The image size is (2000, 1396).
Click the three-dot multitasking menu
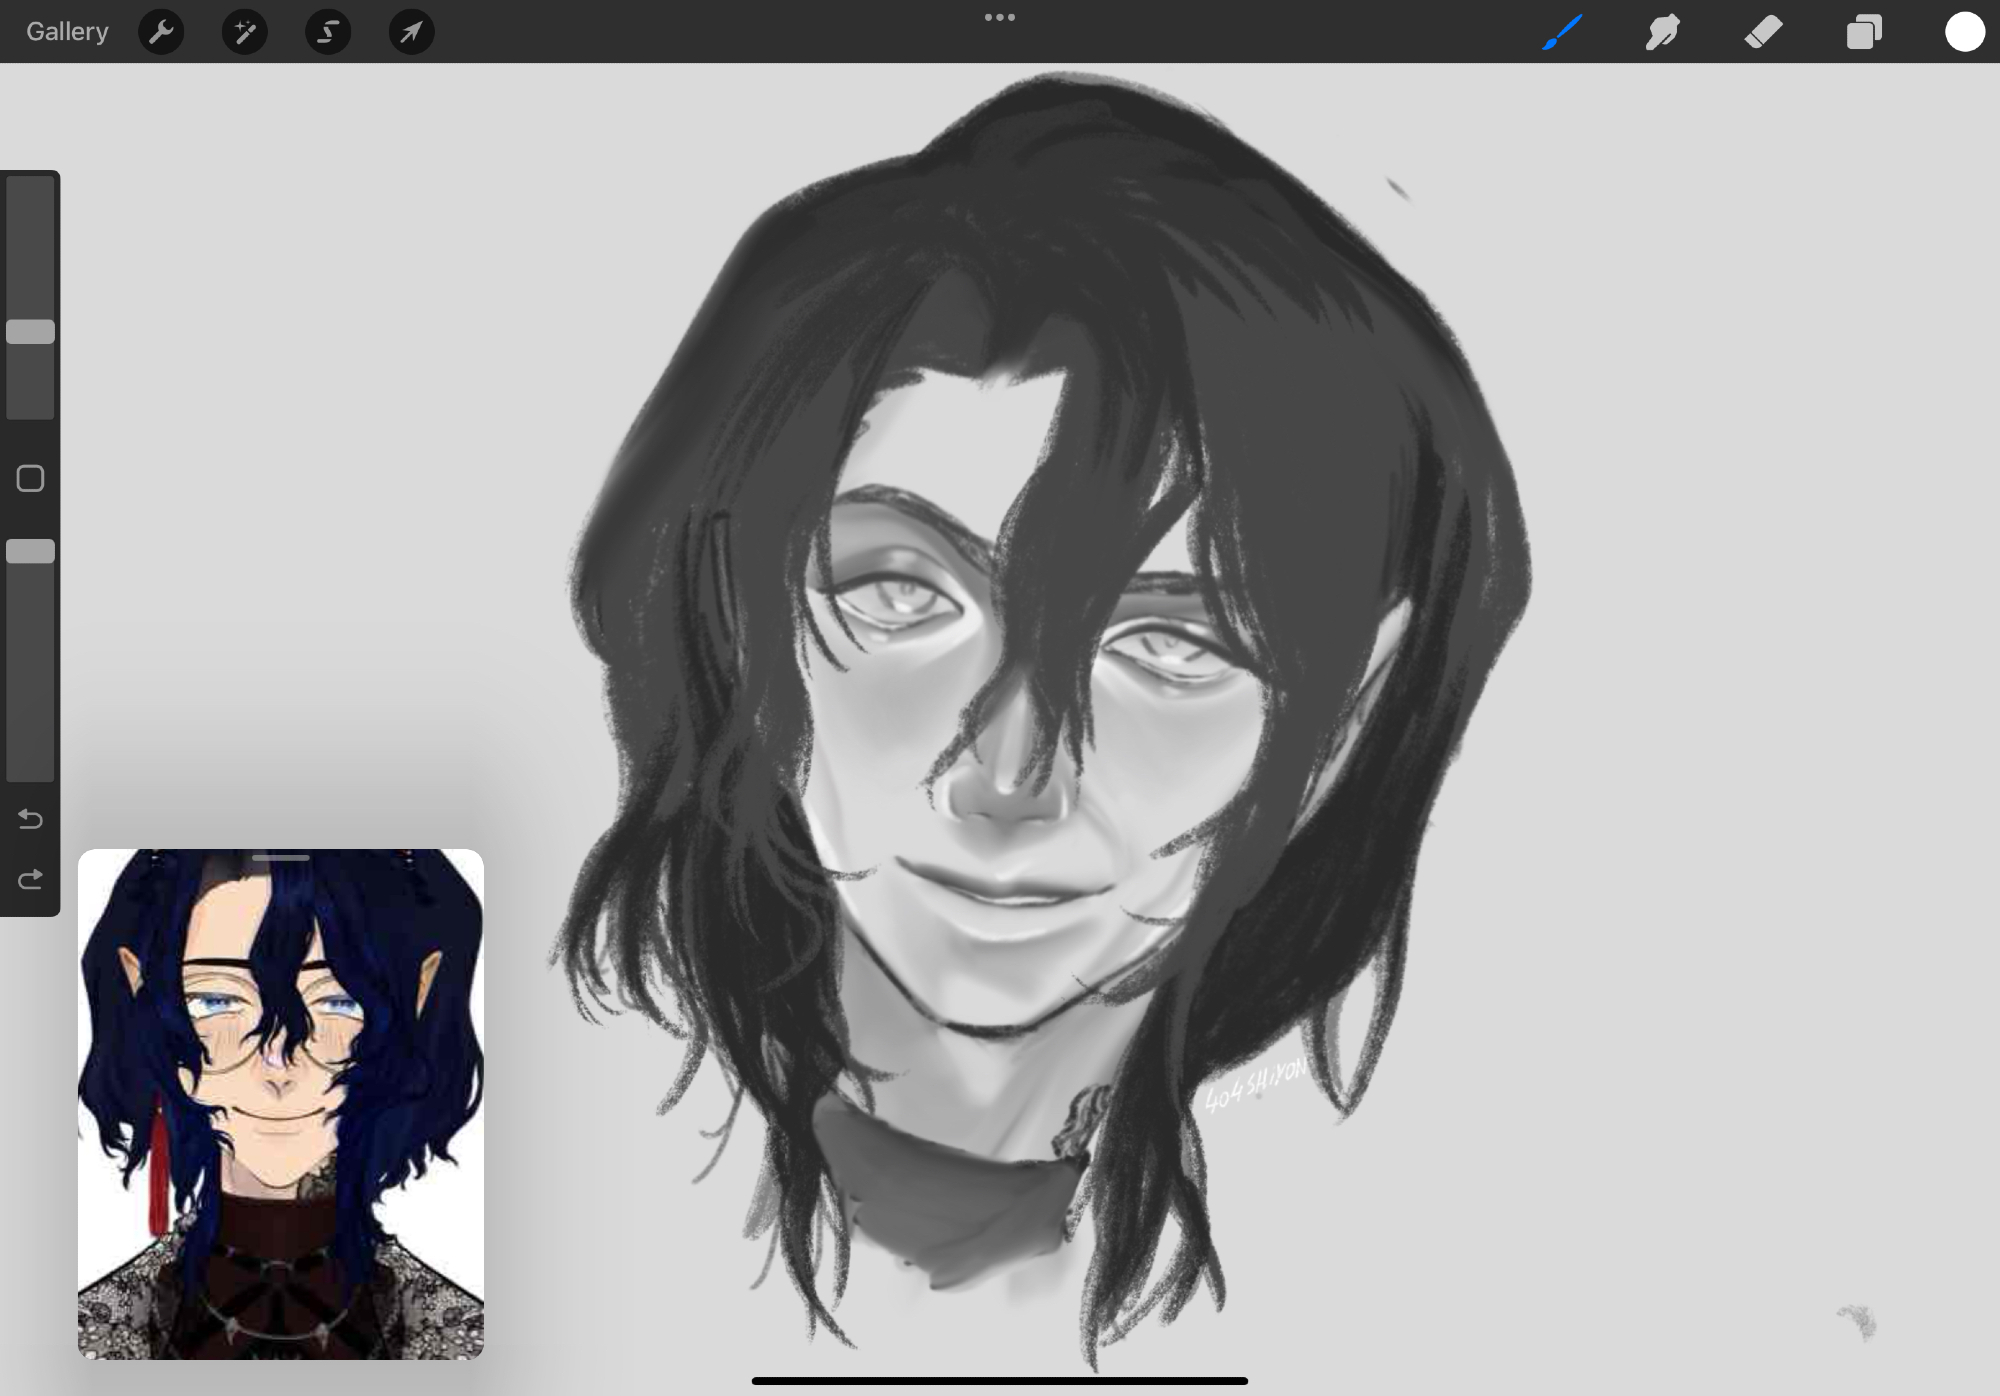click(x=999, y=17)
